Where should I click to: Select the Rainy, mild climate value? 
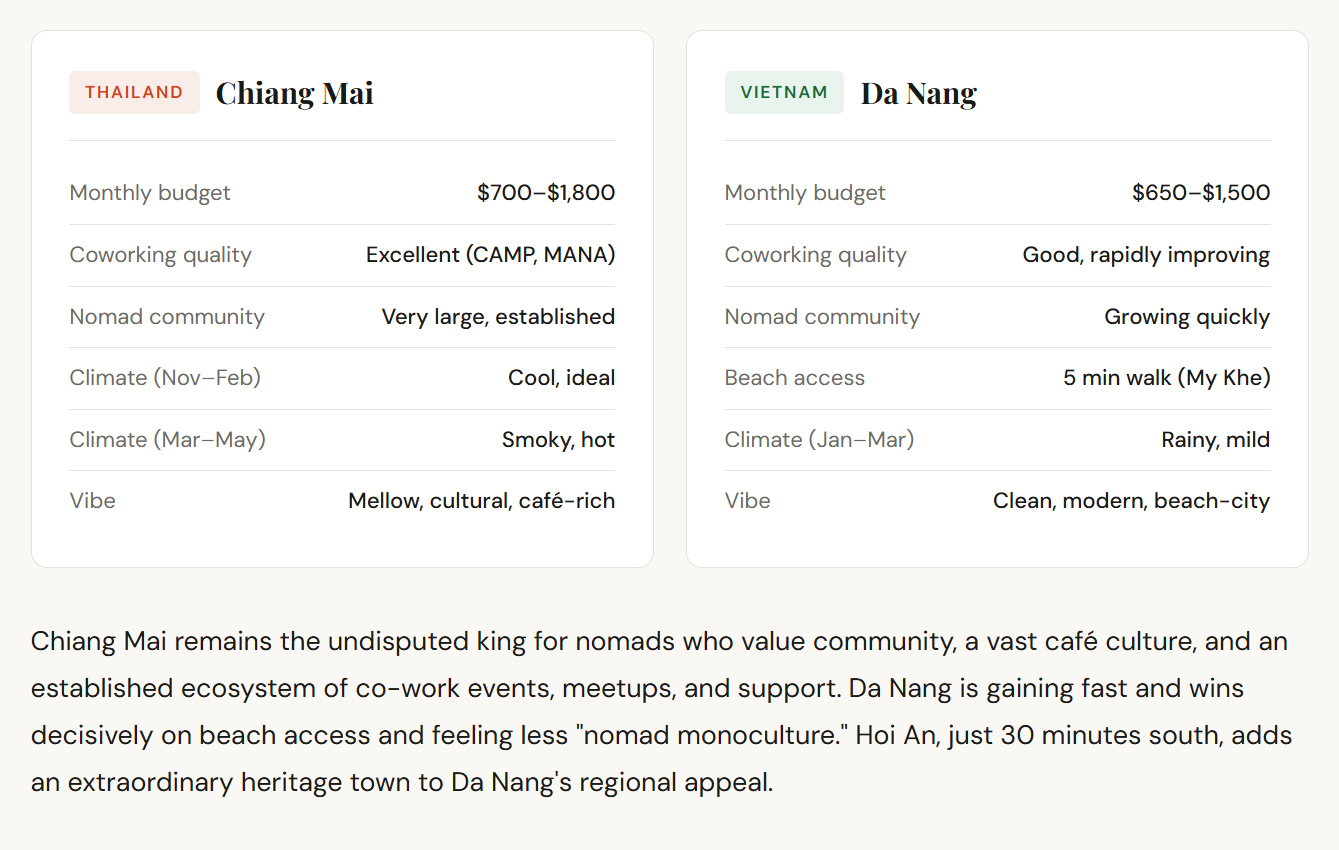click(x=1215, y=440)
